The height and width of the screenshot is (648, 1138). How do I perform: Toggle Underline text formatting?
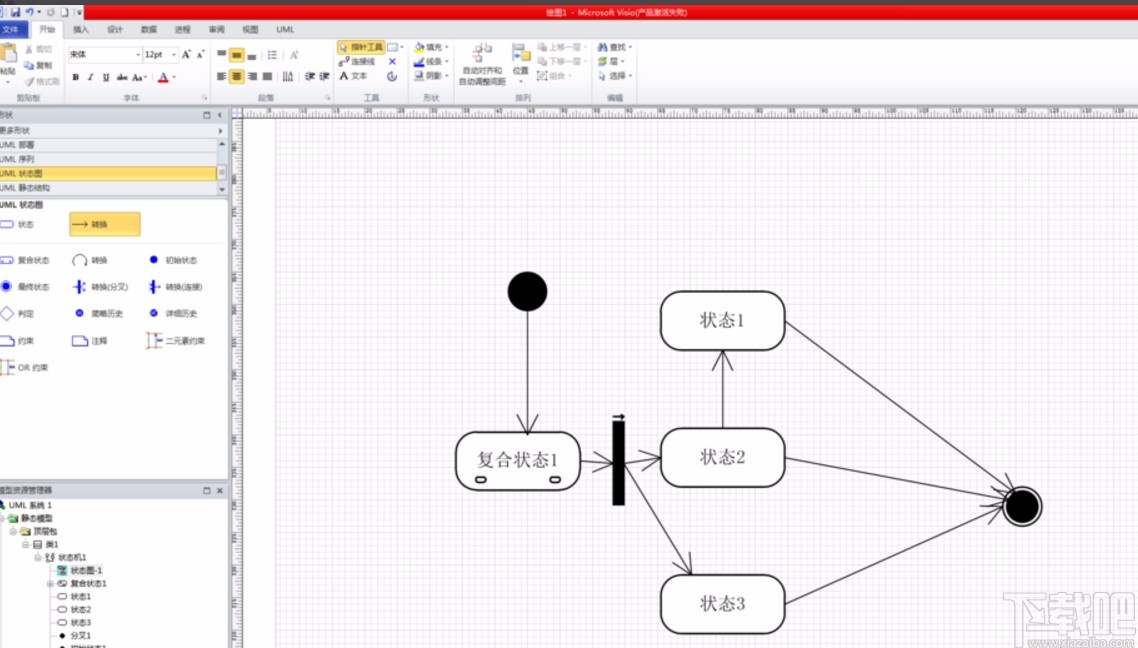click(106, 77)
